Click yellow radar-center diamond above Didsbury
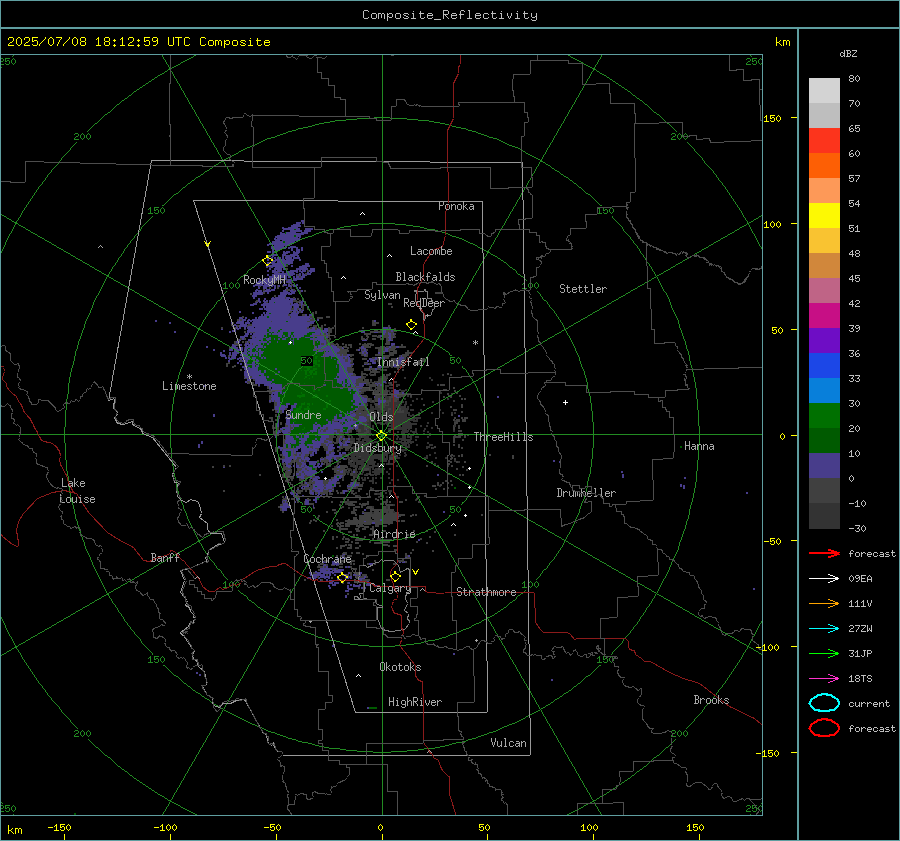The height and width of the screenshot is (841, 900). pos(381,436)
